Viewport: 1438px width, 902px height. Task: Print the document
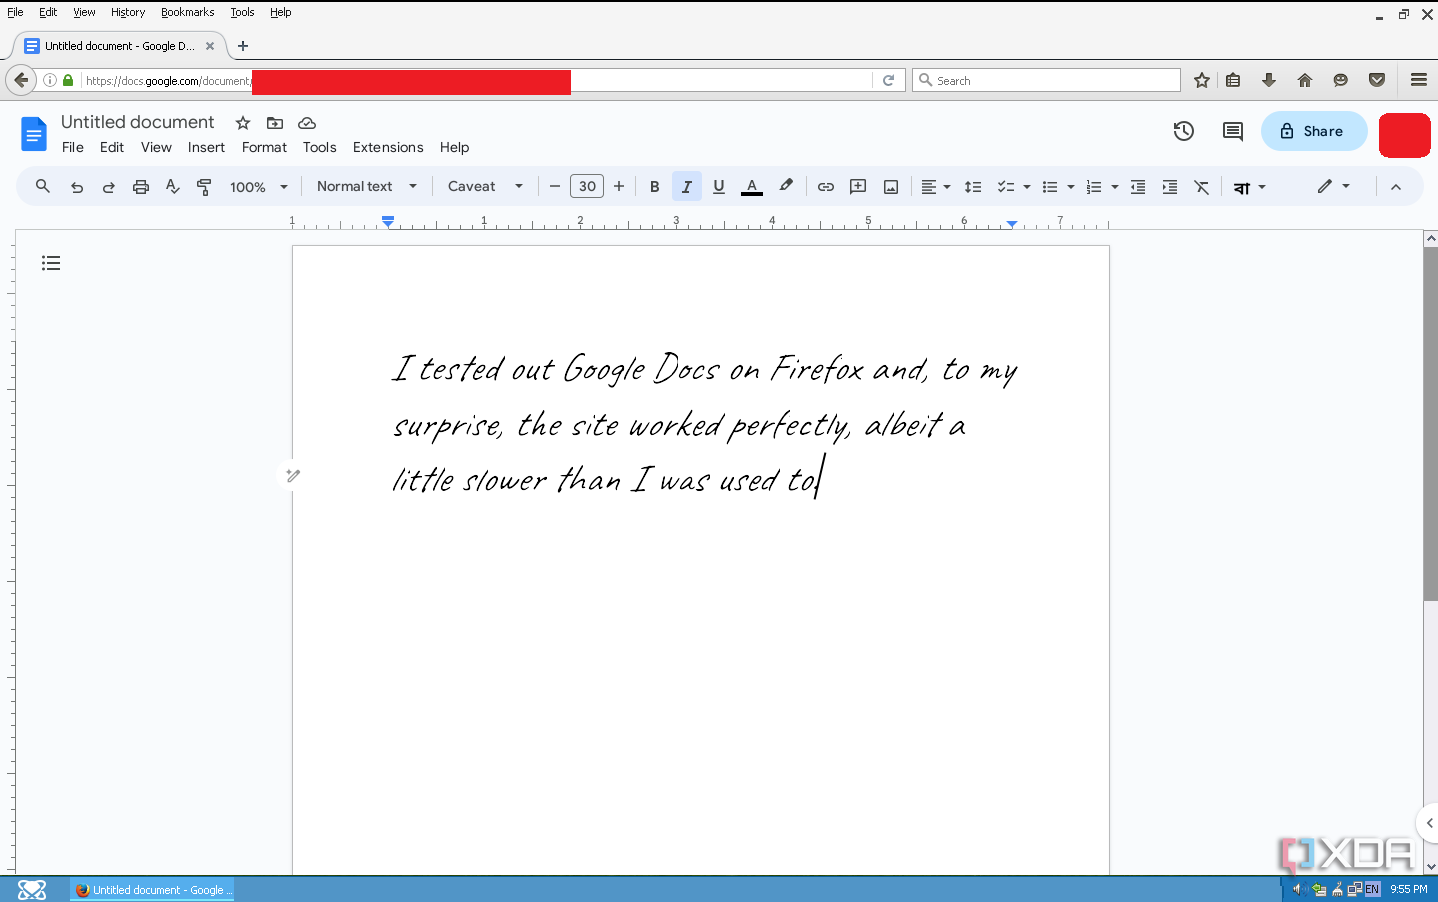pos(141,187)
